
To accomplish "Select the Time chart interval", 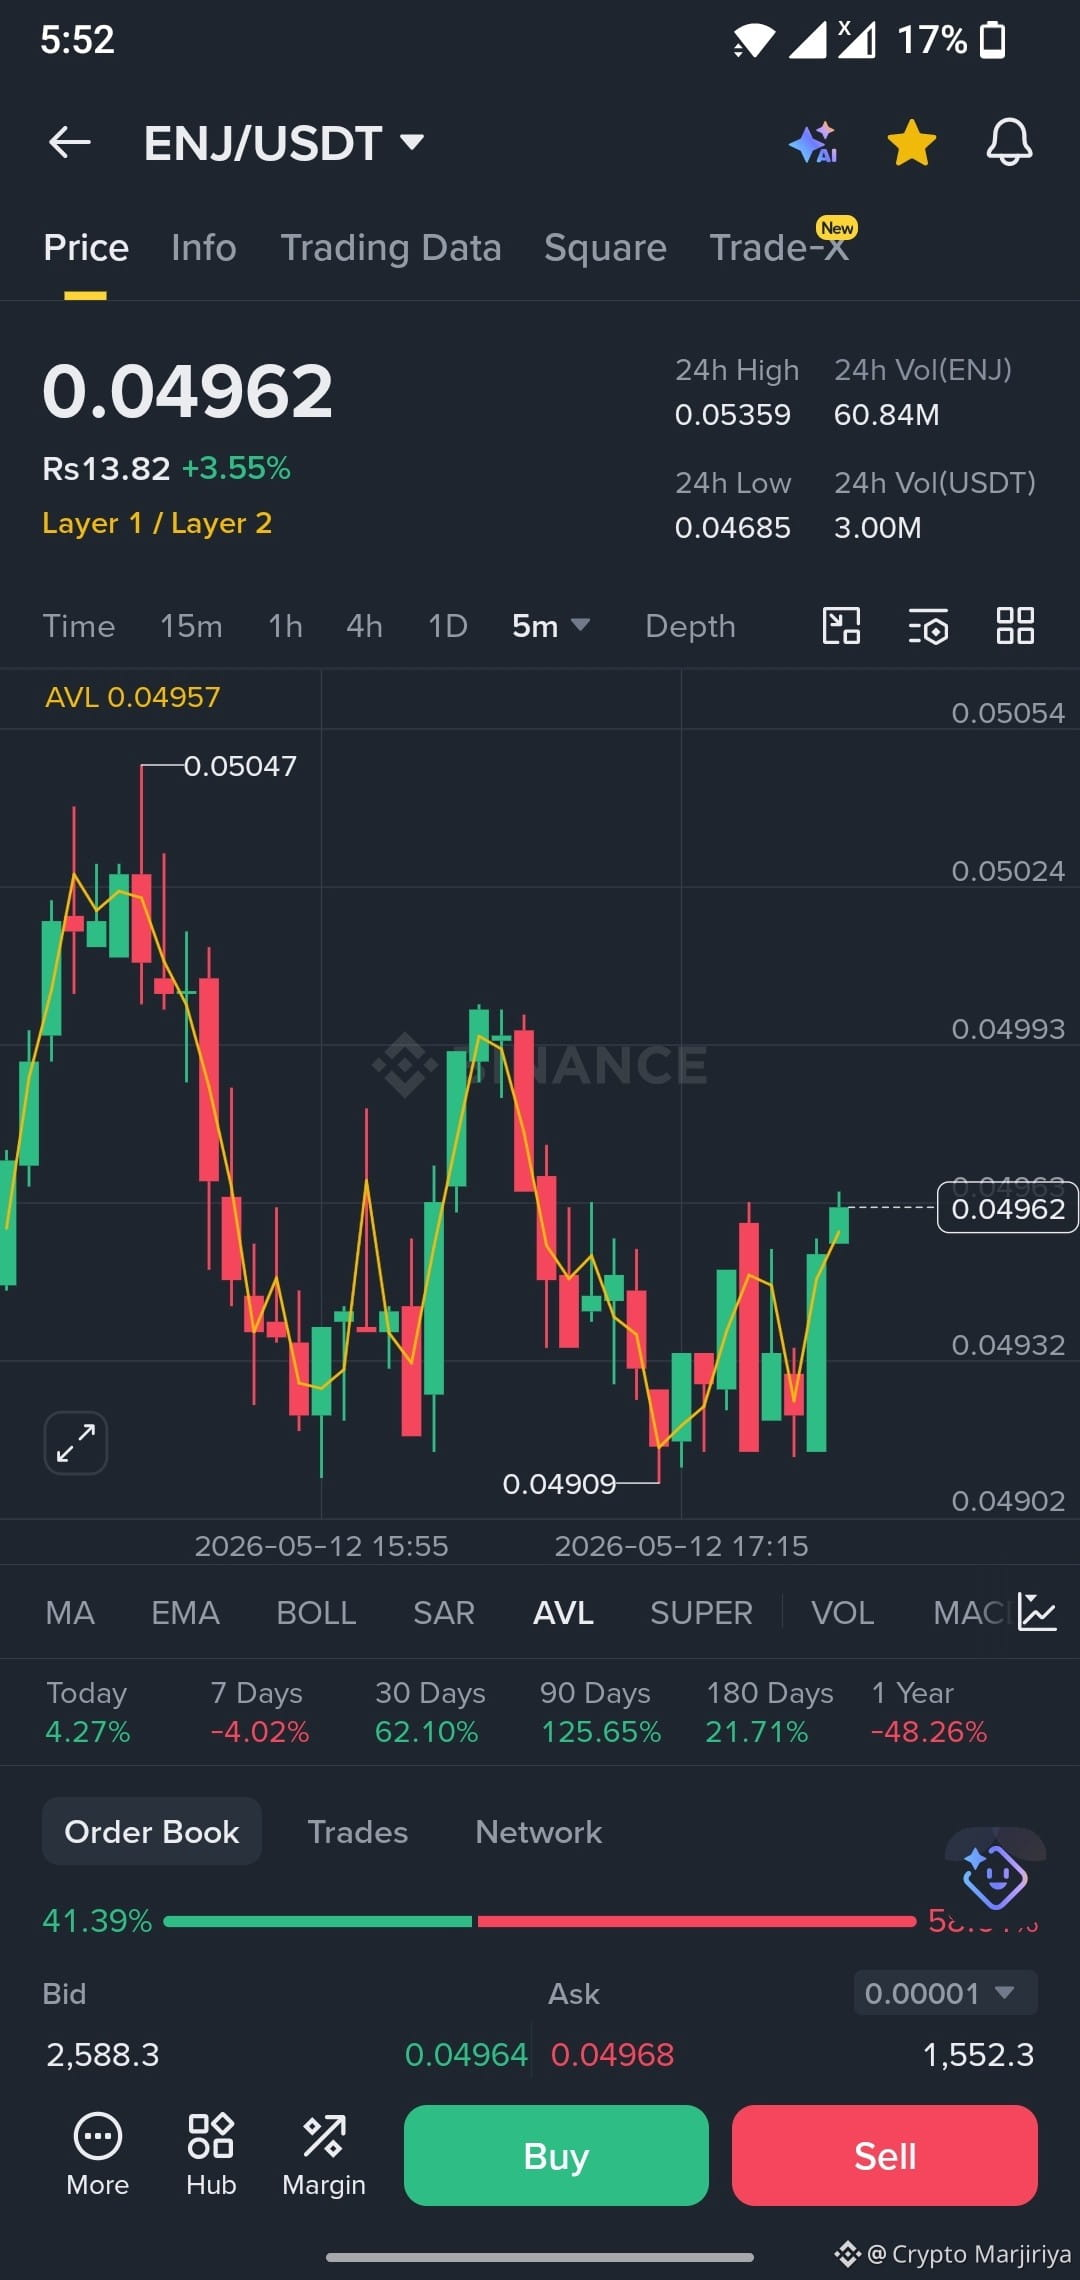I will pyautogui.click(x=79, y=626).
